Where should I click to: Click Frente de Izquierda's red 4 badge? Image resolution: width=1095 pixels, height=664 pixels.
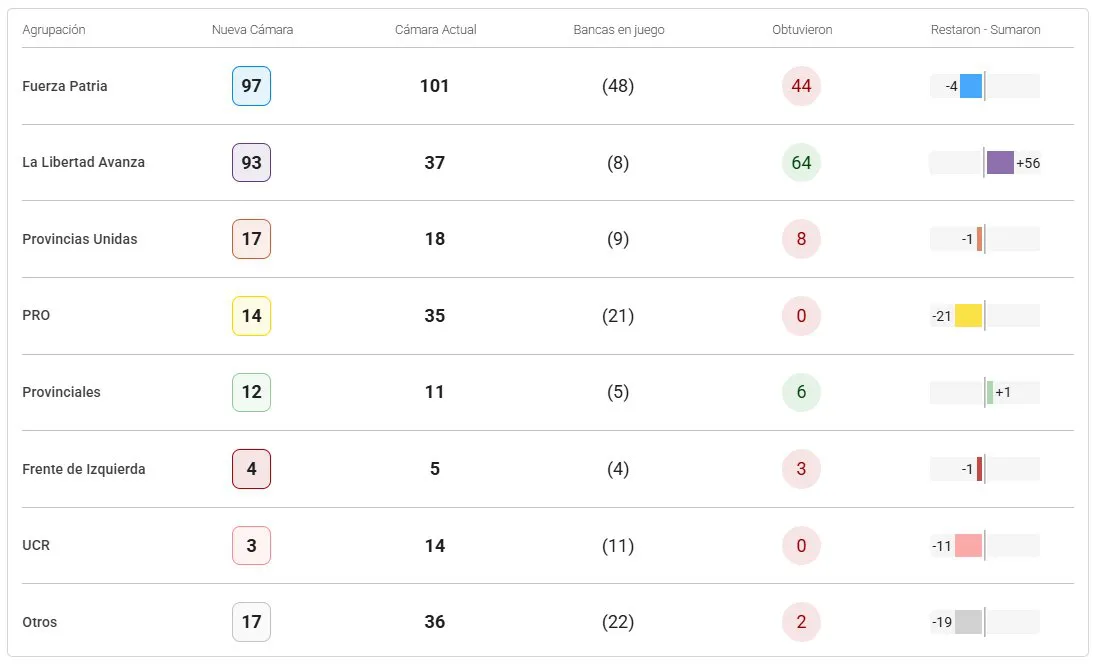(251, 469)
